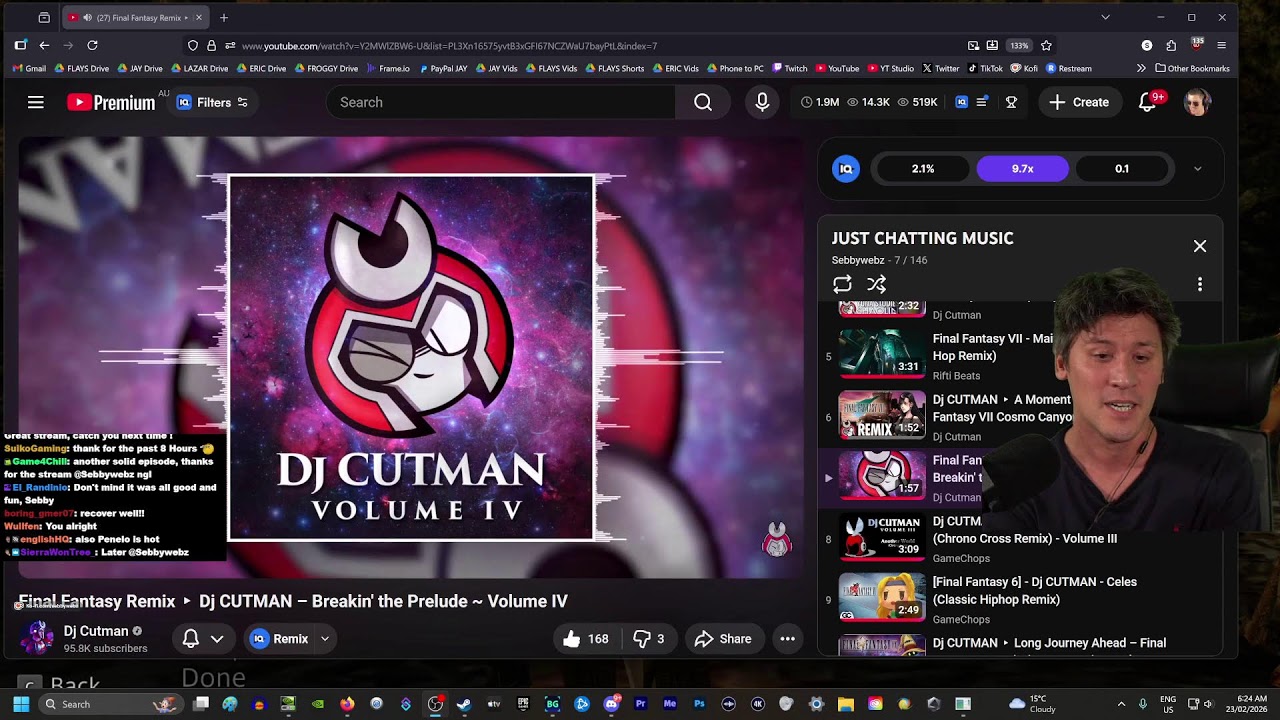Toggle playlist shuffle button

(877, 285)
